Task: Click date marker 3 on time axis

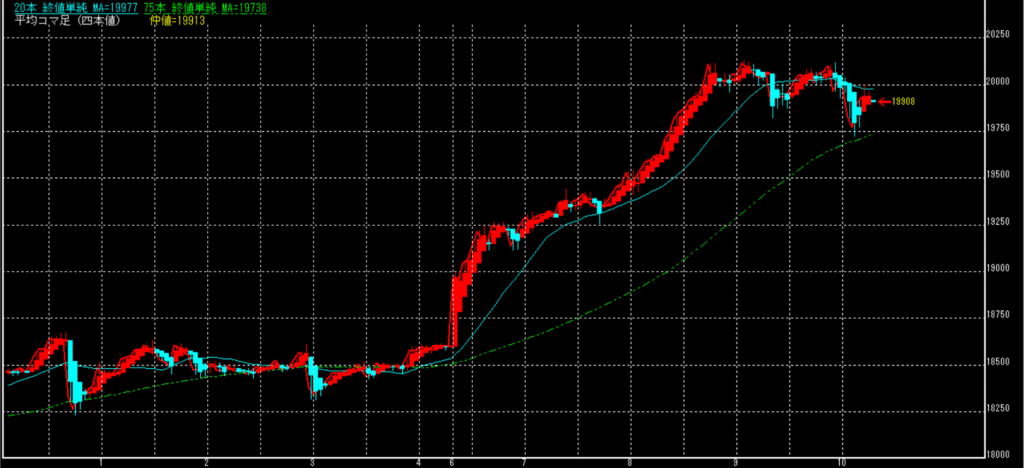Action: [313, 462]
